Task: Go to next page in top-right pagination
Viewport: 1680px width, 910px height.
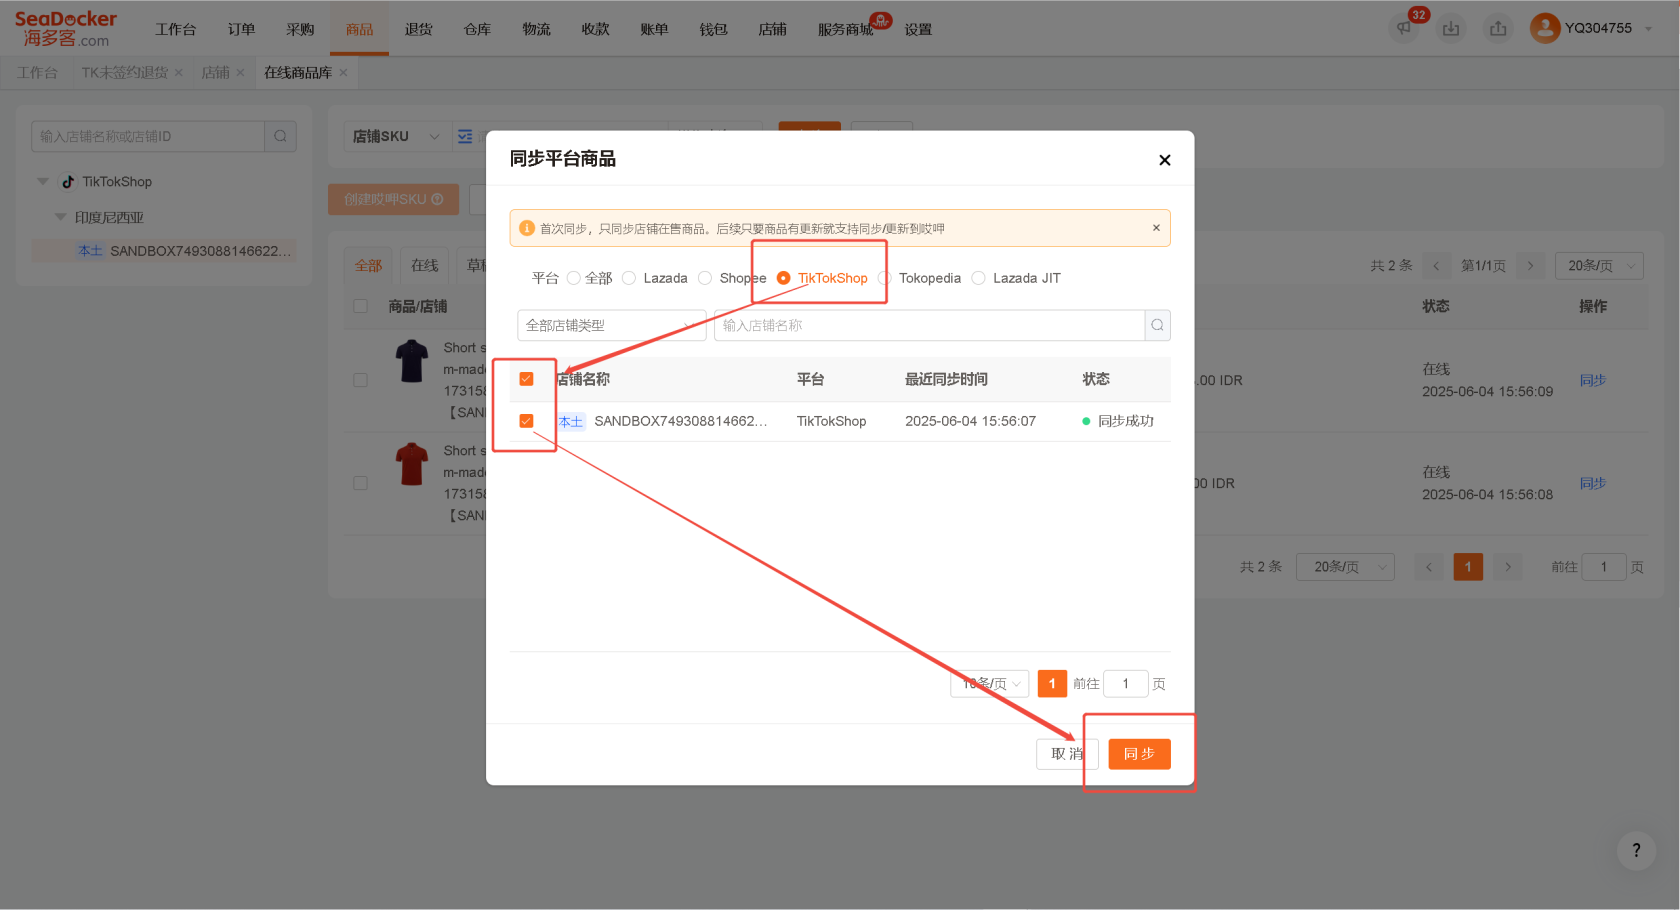Action: click(1530, 266)
